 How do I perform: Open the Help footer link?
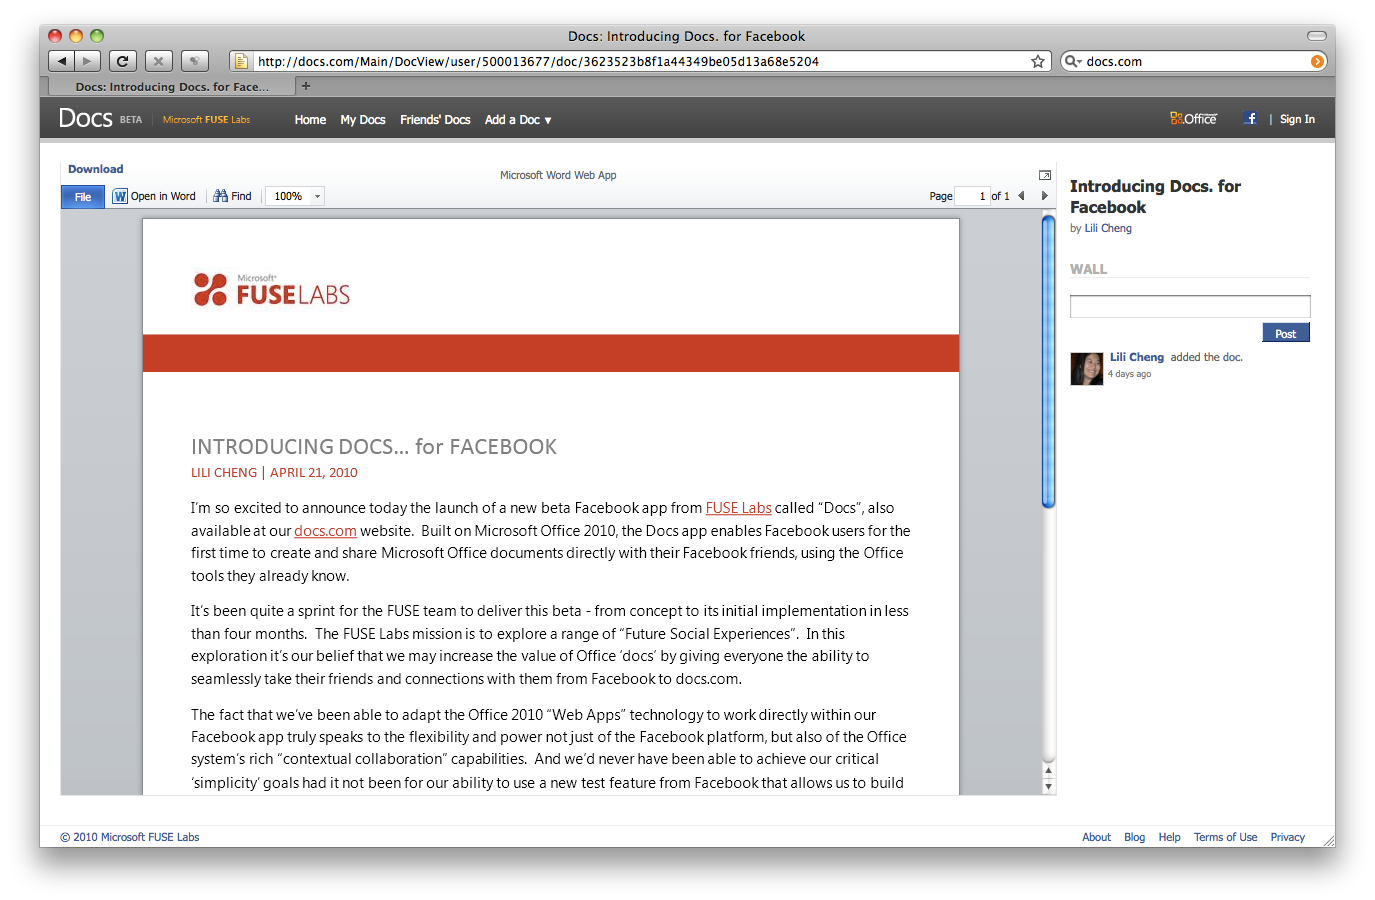1169,837
